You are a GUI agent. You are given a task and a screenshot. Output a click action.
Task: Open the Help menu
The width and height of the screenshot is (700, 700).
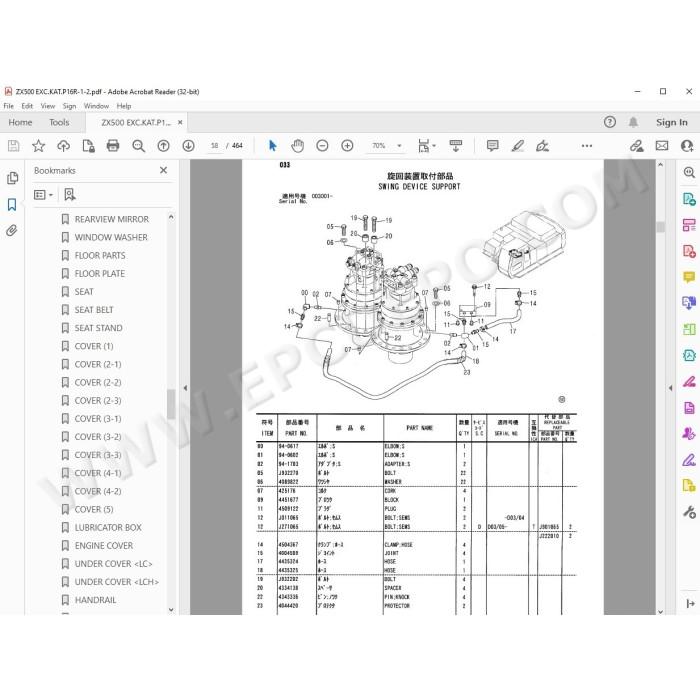[x=124, y=106]
